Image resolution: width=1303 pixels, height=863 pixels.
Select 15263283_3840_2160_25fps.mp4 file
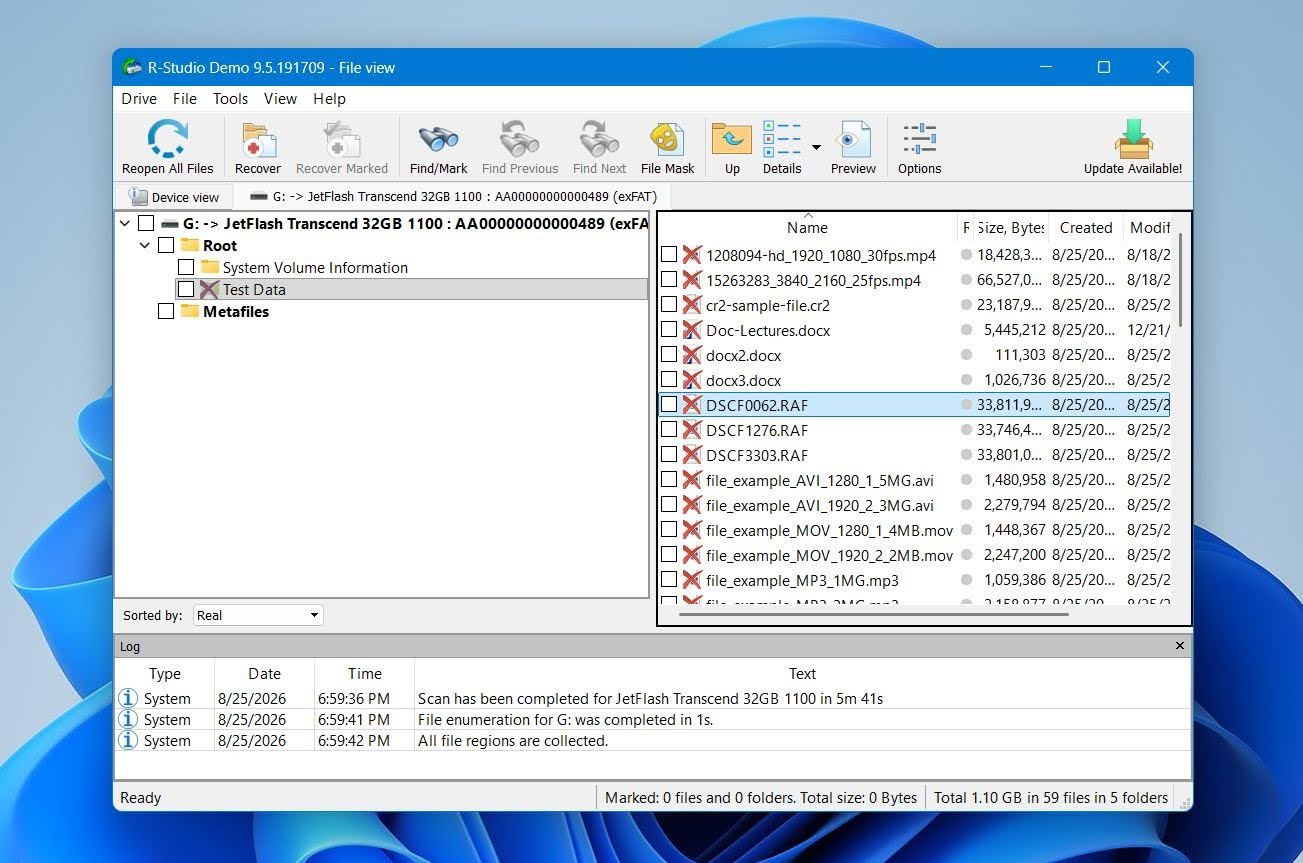coord(813,280)
